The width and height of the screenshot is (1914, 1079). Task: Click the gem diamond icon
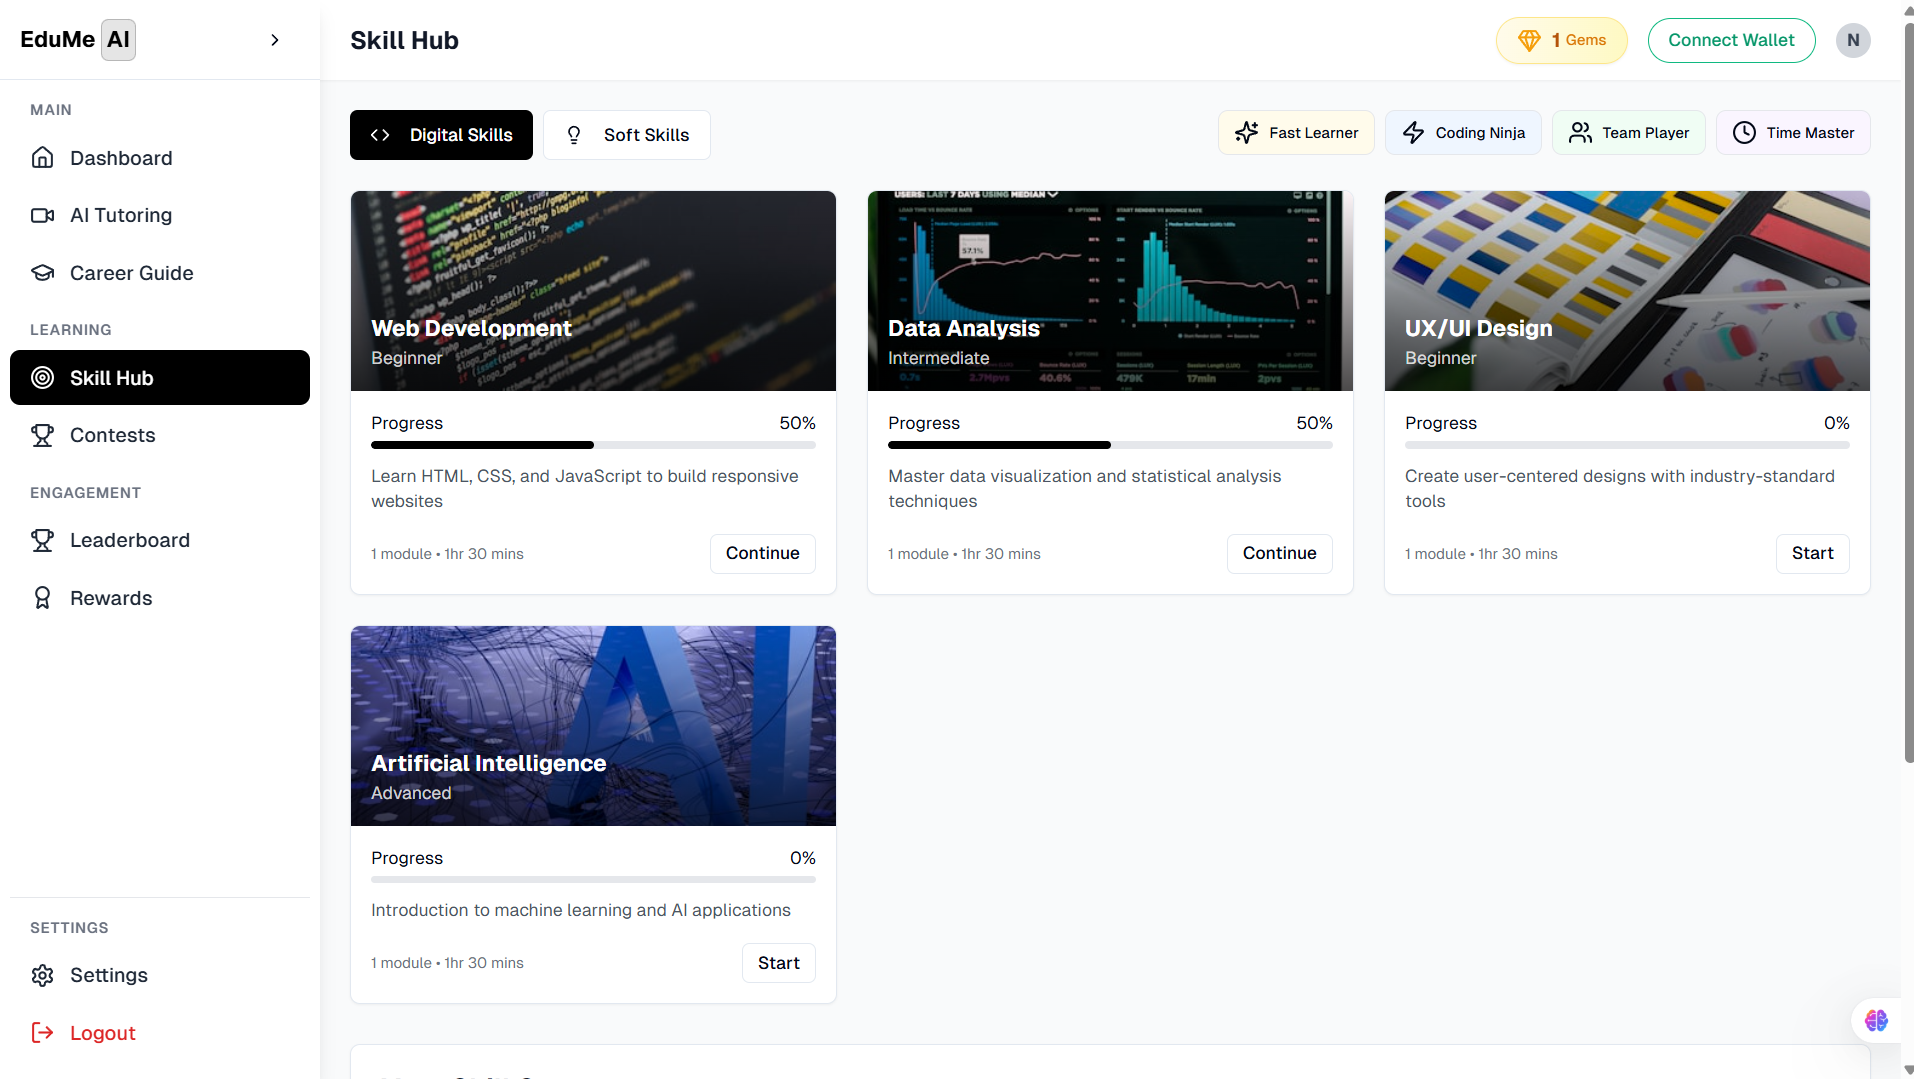(x=1529, y=40)
